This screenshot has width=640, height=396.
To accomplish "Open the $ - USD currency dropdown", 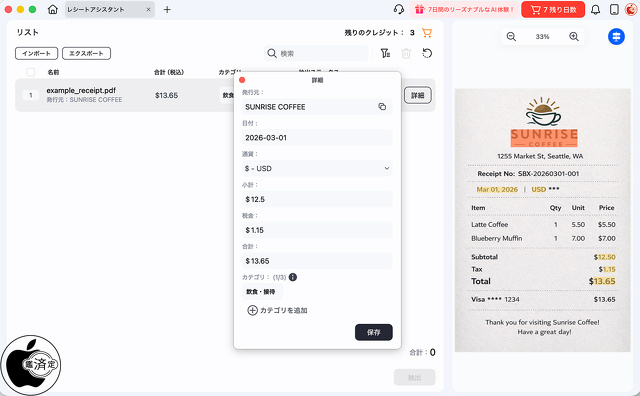I will click(317, 168).
